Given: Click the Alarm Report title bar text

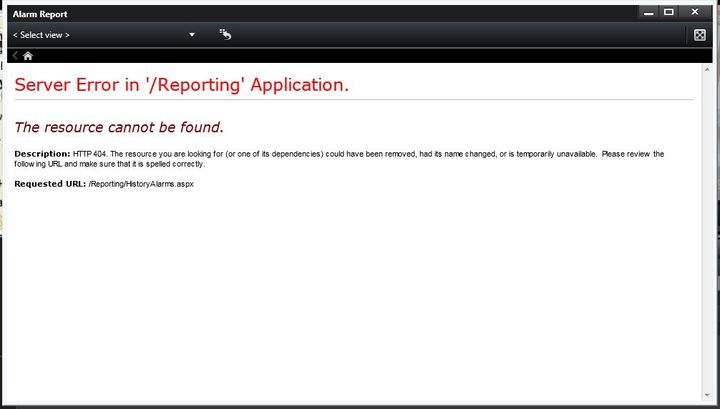Looking at the screenshot, I should 41,14.
